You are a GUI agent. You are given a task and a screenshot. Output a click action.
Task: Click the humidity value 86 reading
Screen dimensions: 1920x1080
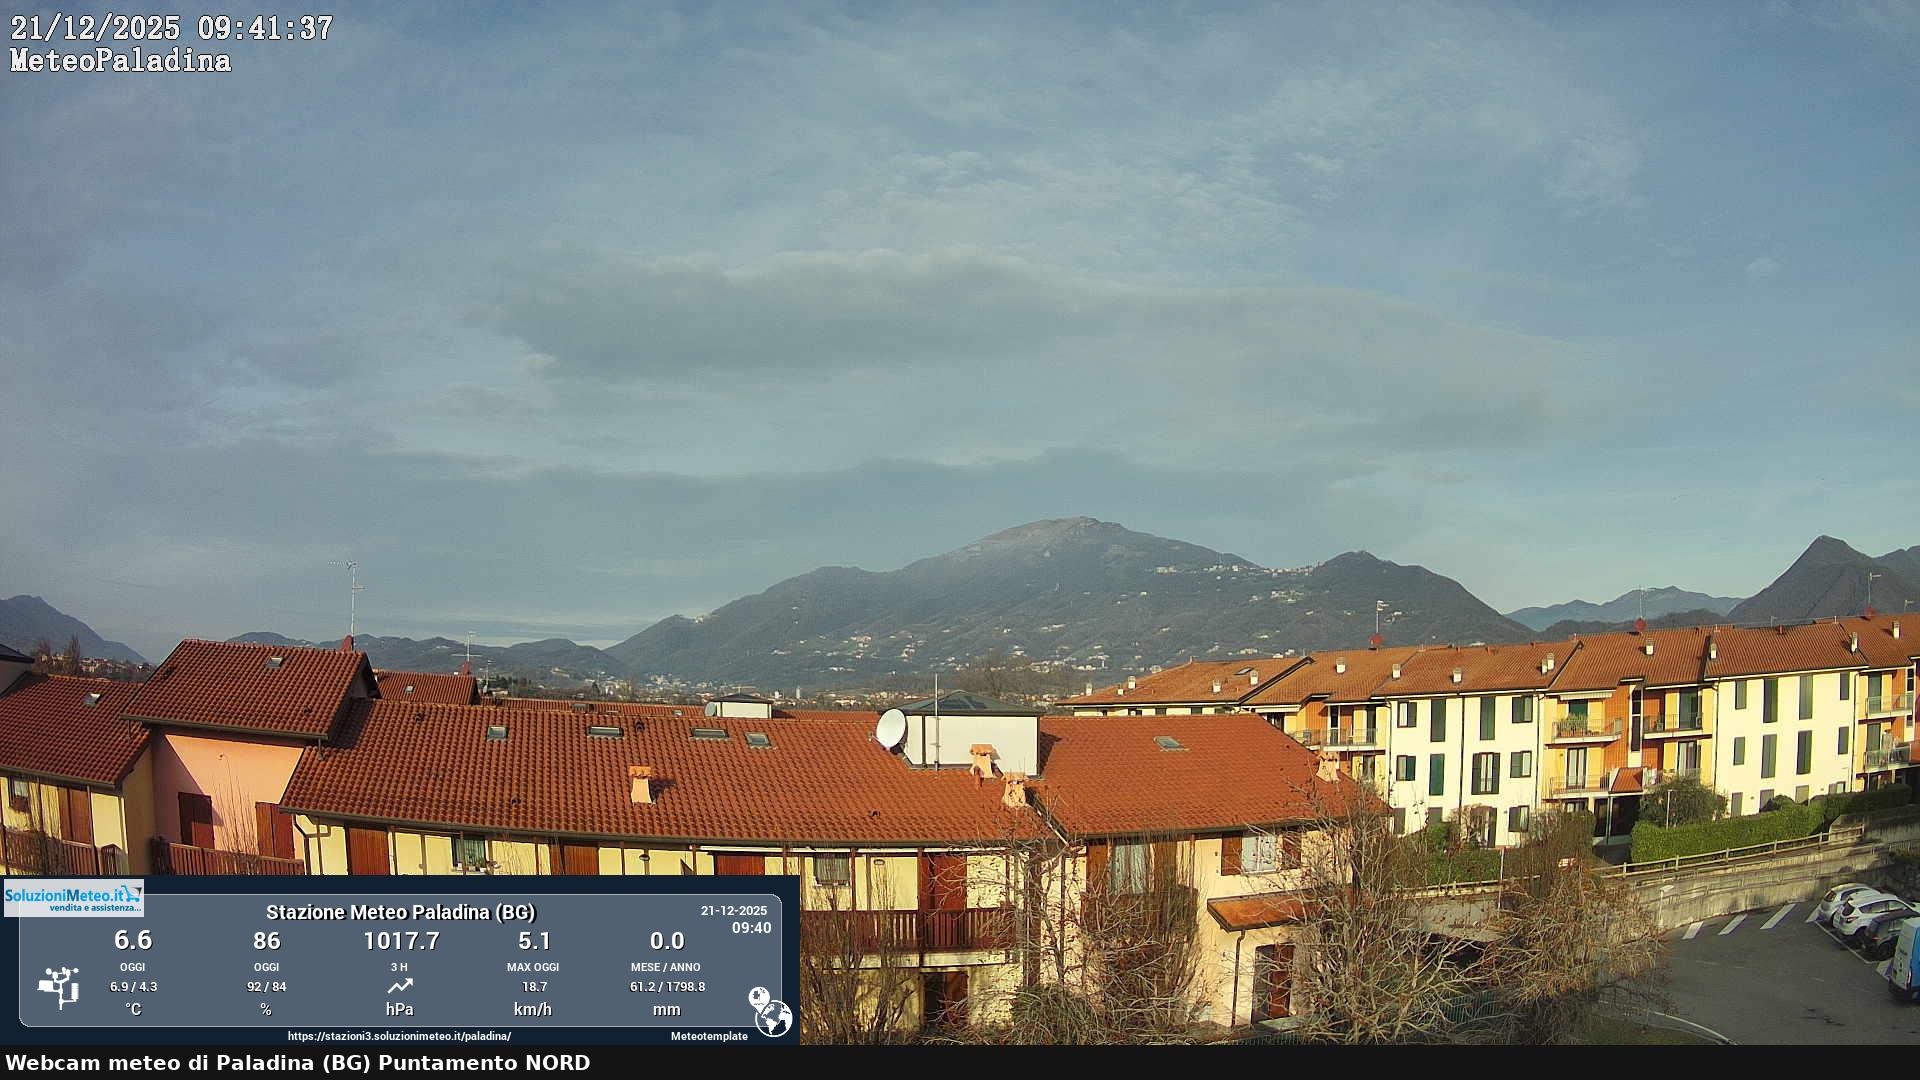click(x=266, y=941)
